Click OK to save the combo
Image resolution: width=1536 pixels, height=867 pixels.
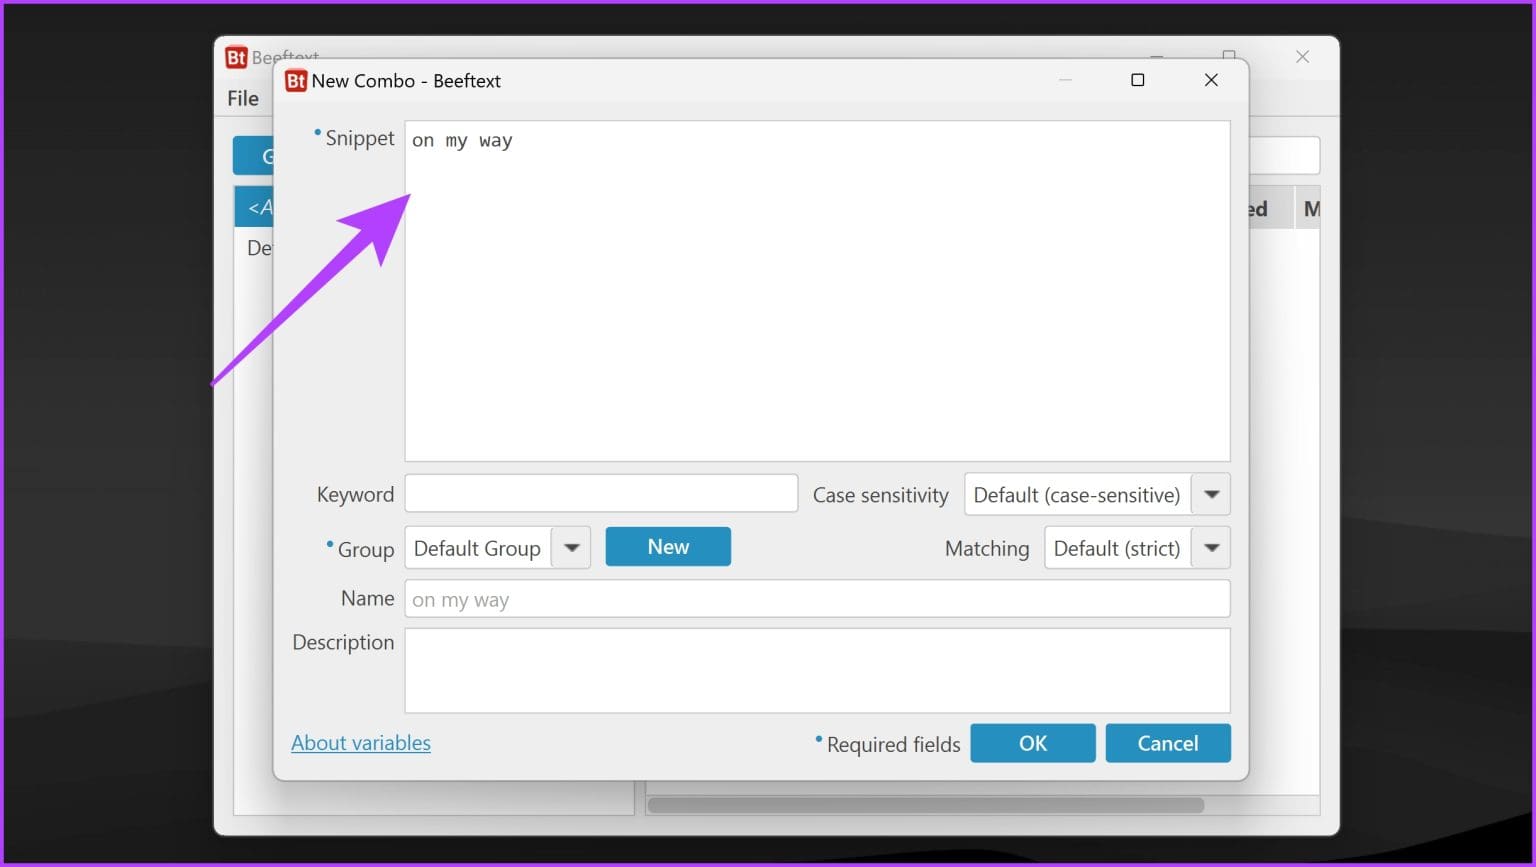point(1033,743)
